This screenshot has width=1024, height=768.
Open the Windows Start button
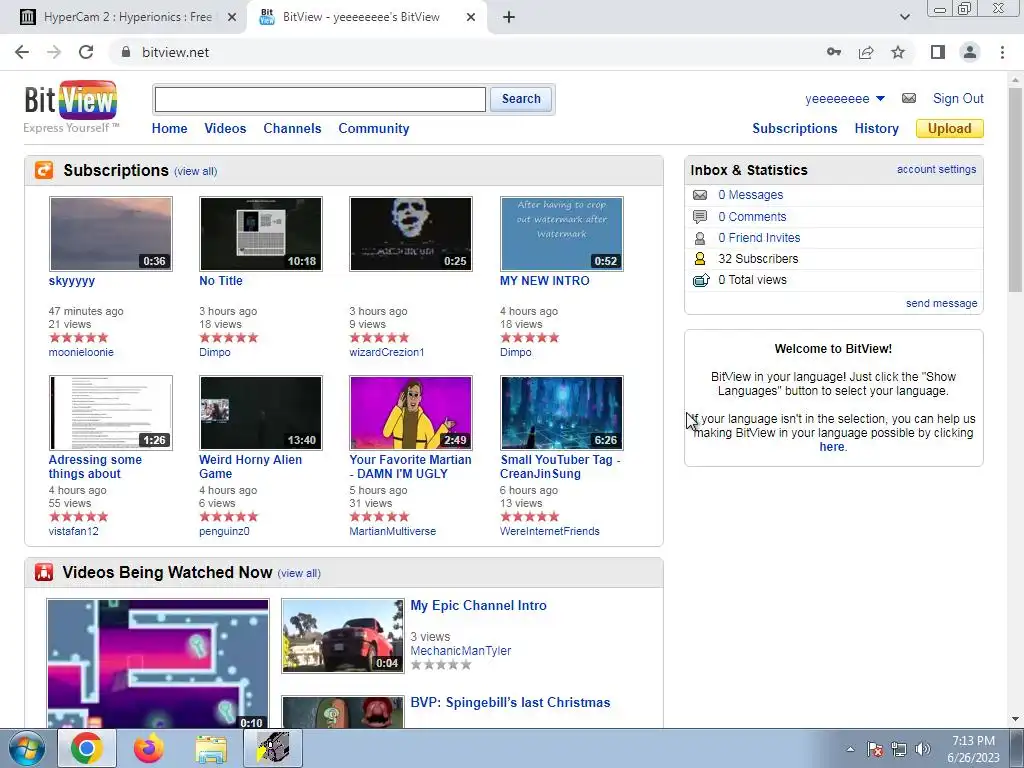[27, 748]
